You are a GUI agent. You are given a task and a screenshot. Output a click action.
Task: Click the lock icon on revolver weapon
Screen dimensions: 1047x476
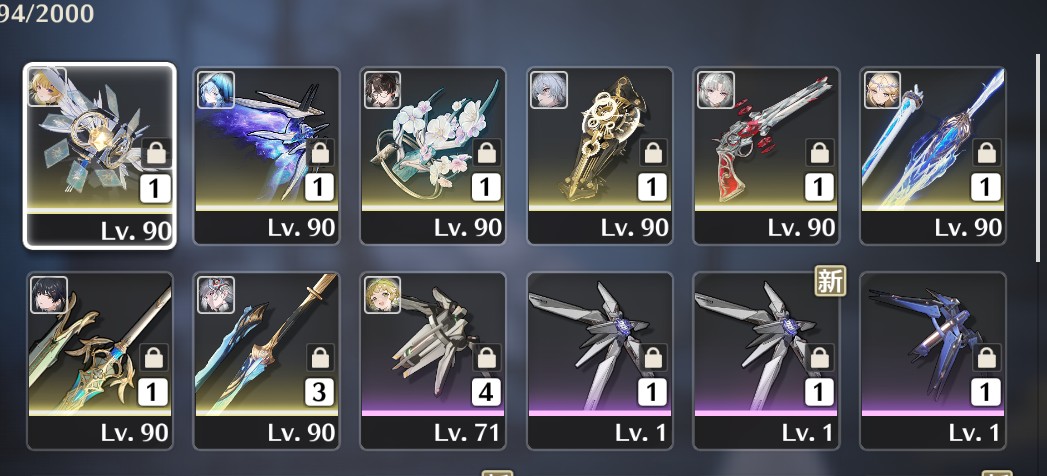click(x=819, y=154)
